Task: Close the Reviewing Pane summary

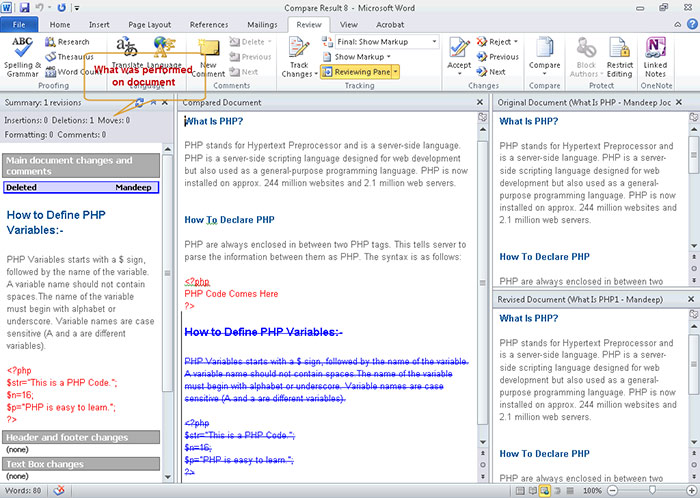Action: 165,103
